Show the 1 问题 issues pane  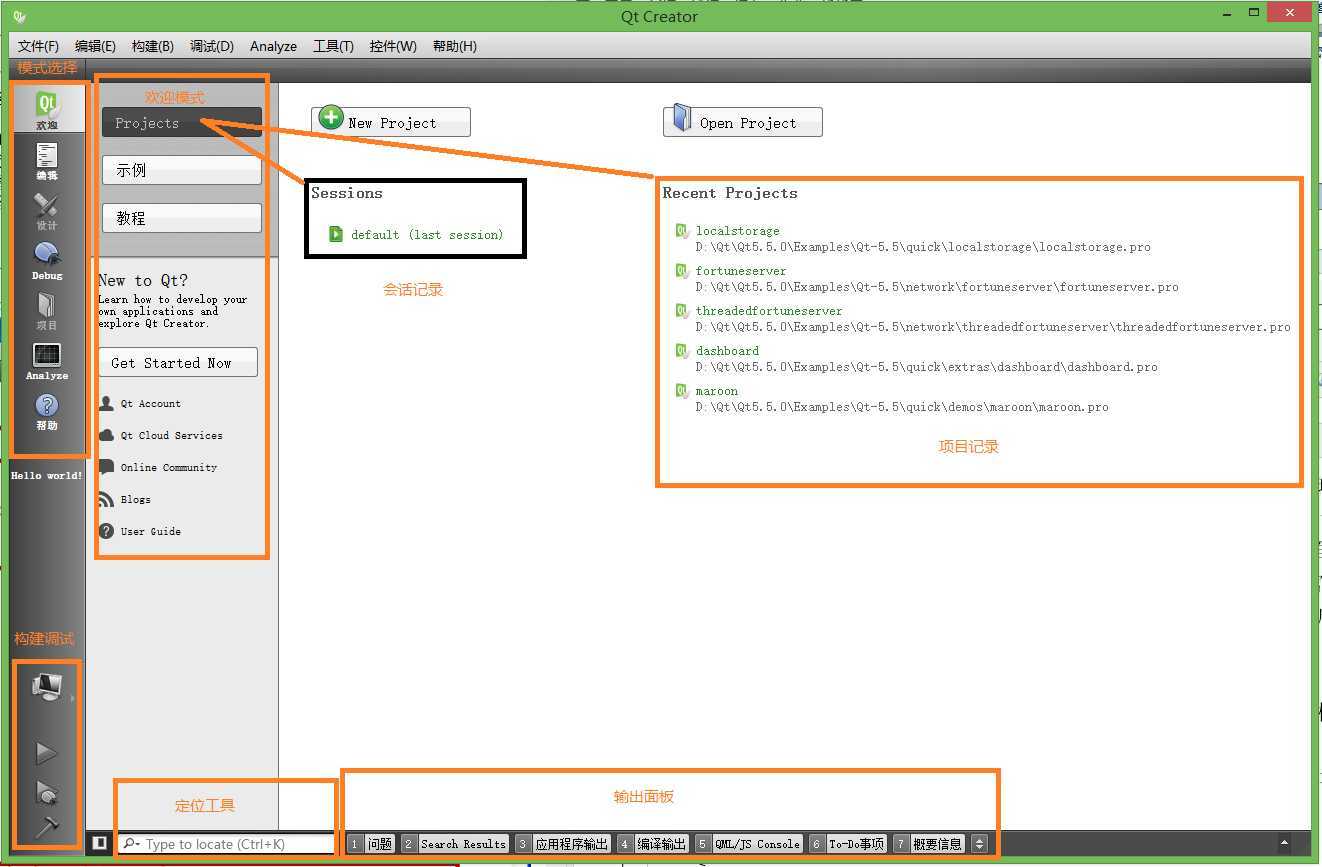click(x=371, y=844)
